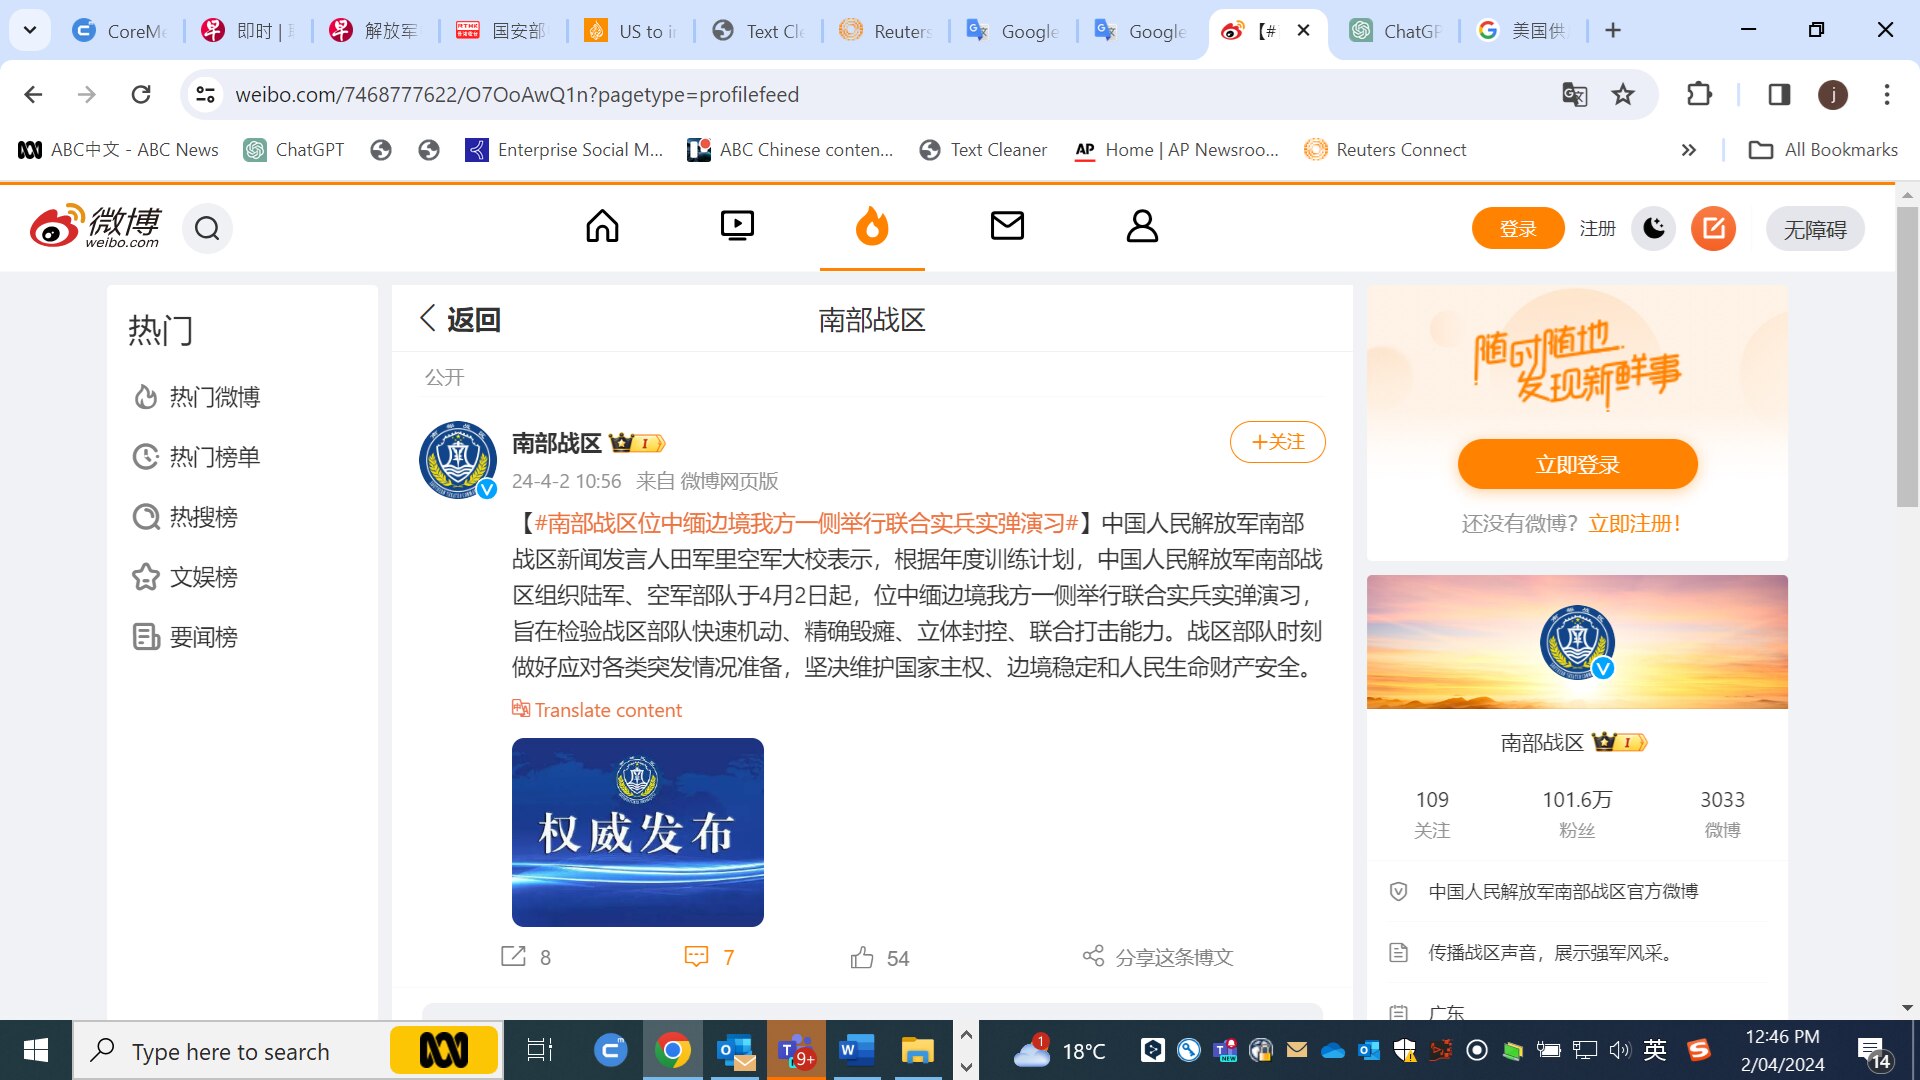
Task: Click the orange compose post icon
Action: point(1713,228)
